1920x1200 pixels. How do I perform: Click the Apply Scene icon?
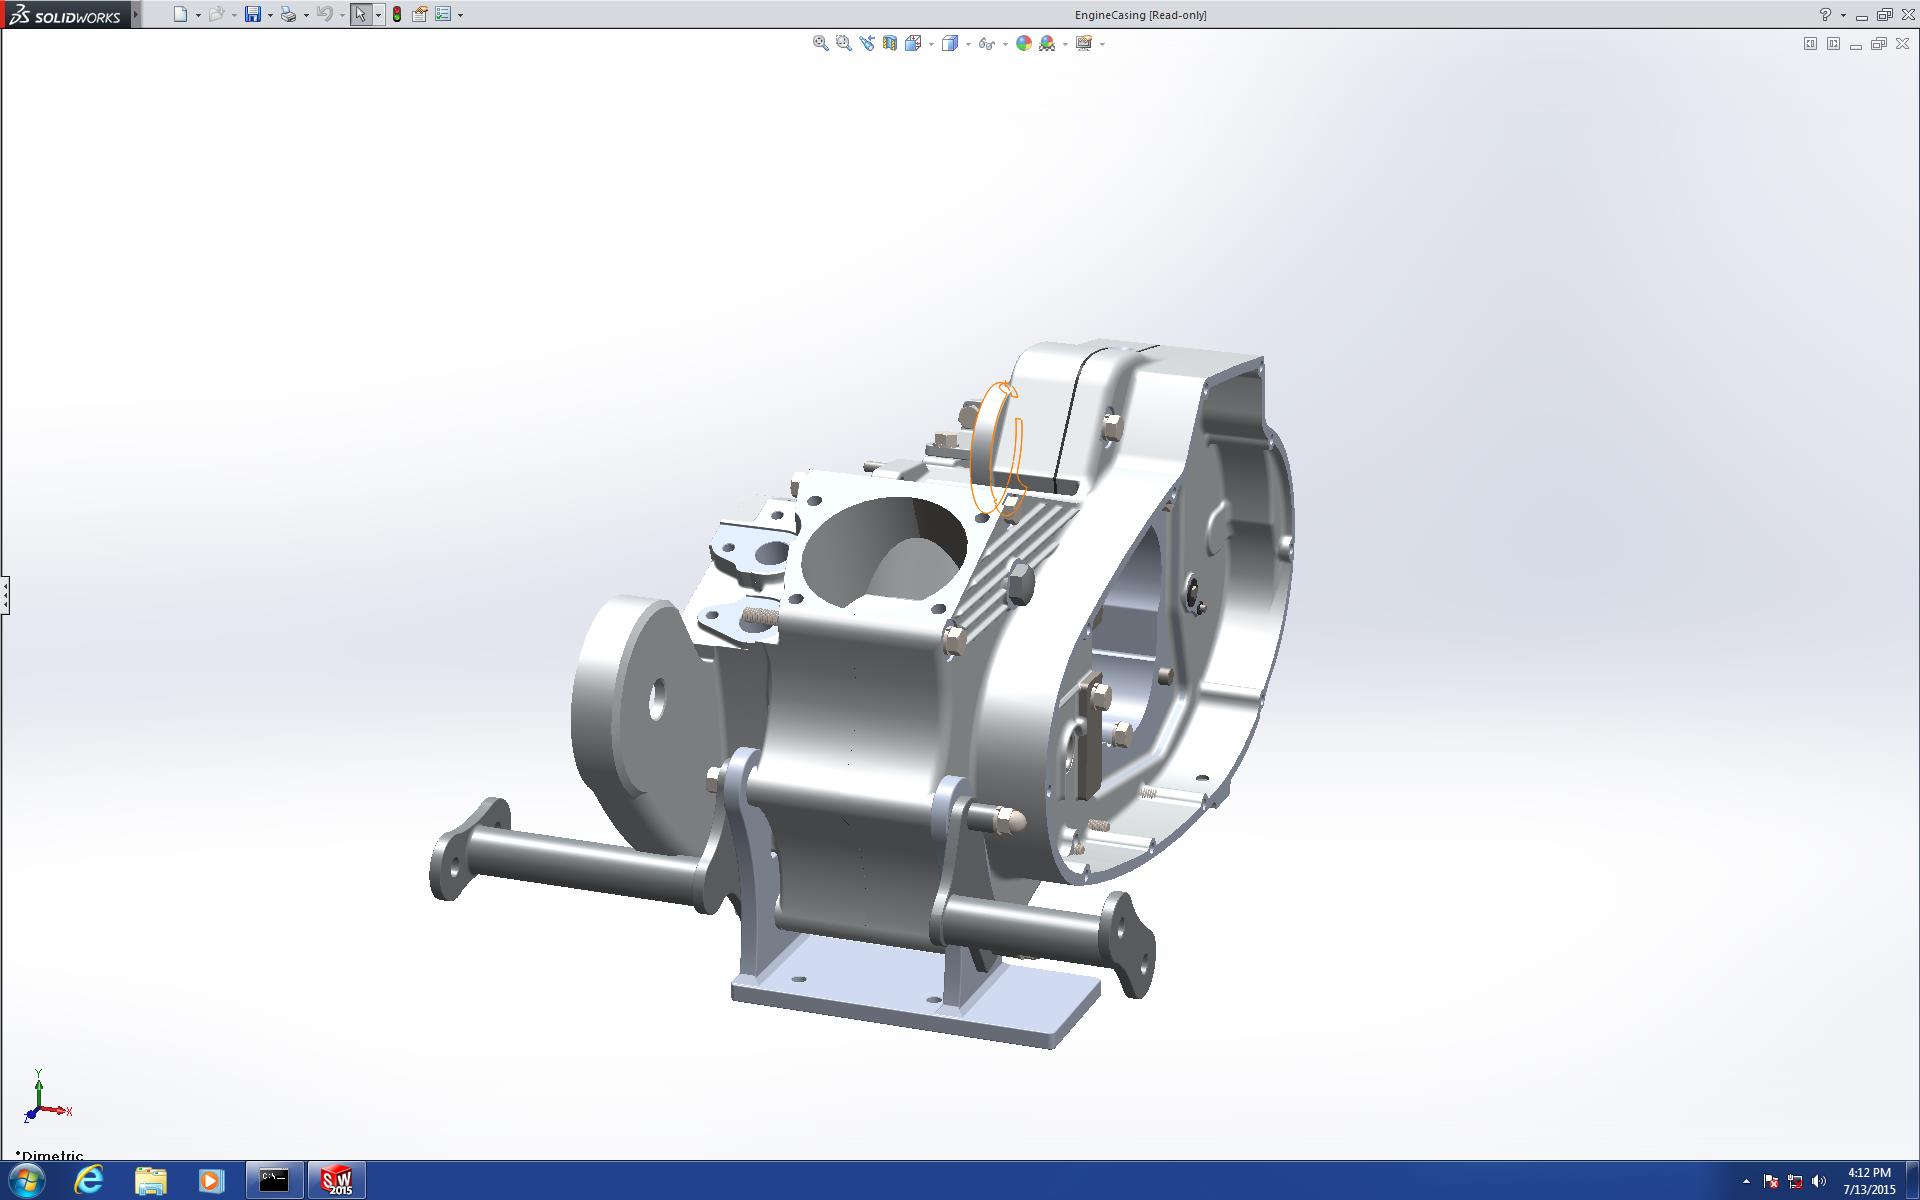[1047, 43]
